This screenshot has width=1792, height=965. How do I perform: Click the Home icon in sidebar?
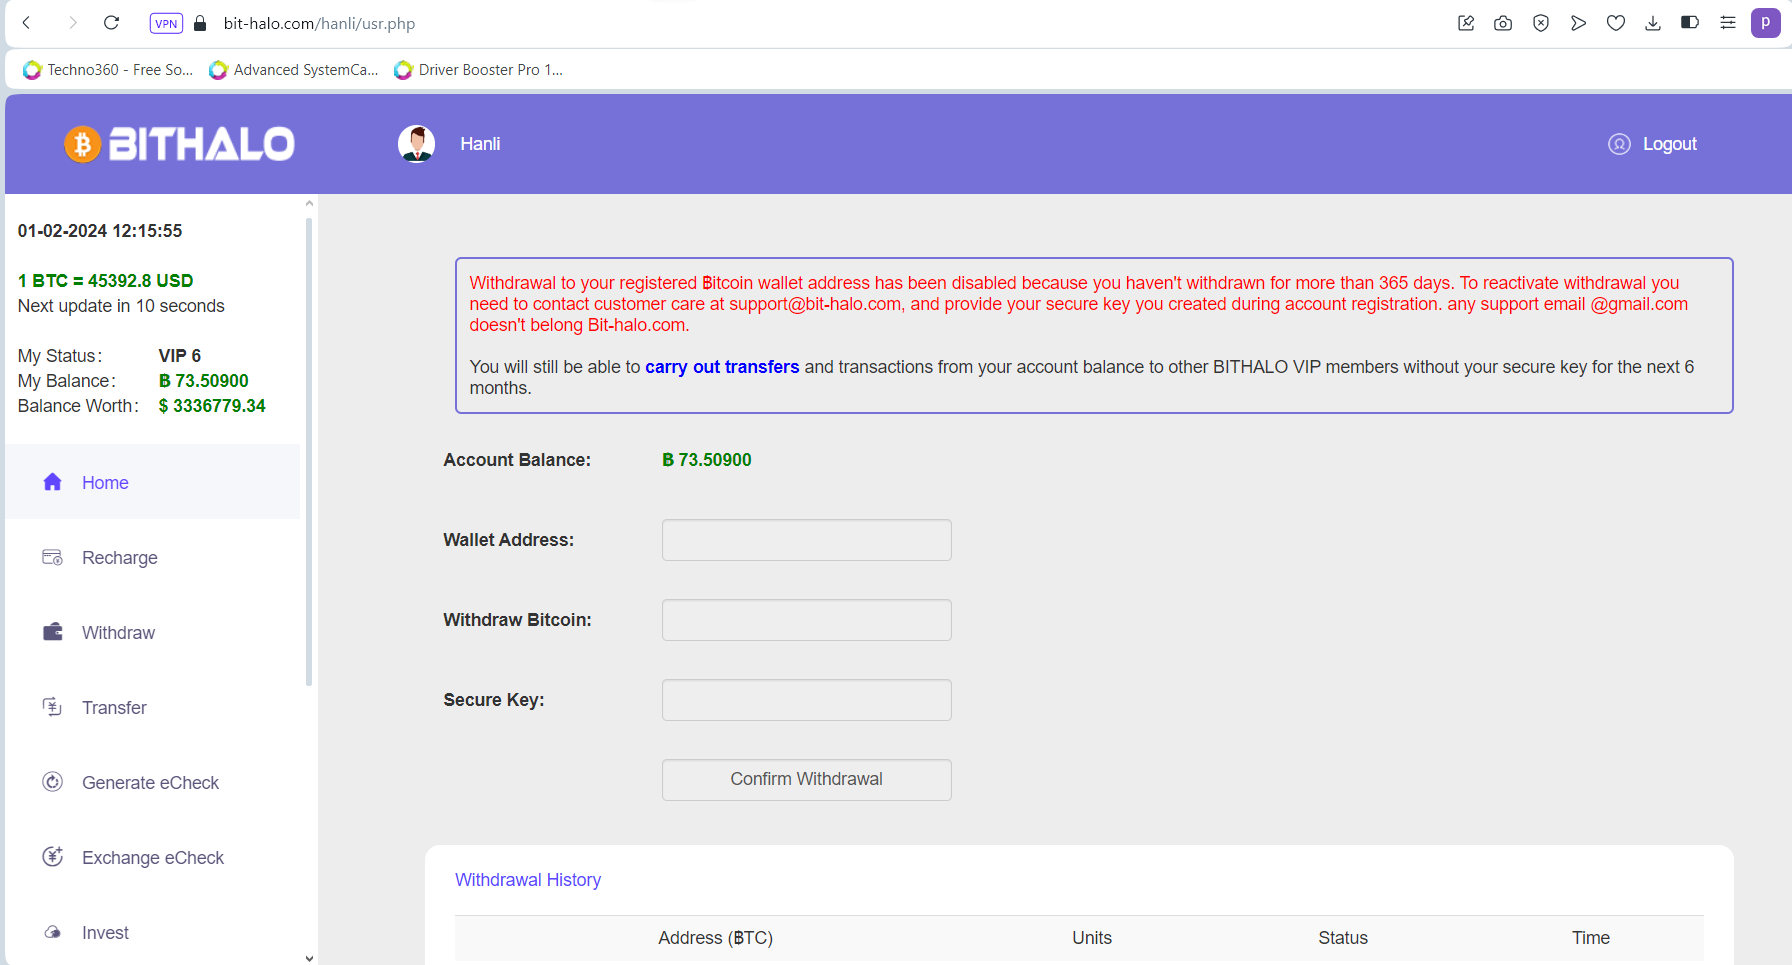click(53, 482)
